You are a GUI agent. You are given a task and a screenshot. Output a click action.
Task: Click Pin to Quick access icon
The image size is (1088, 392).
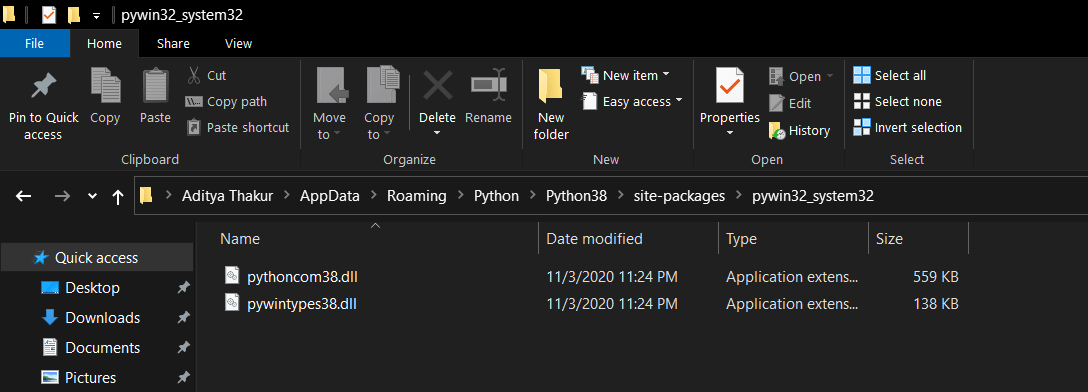coord(43,87)
